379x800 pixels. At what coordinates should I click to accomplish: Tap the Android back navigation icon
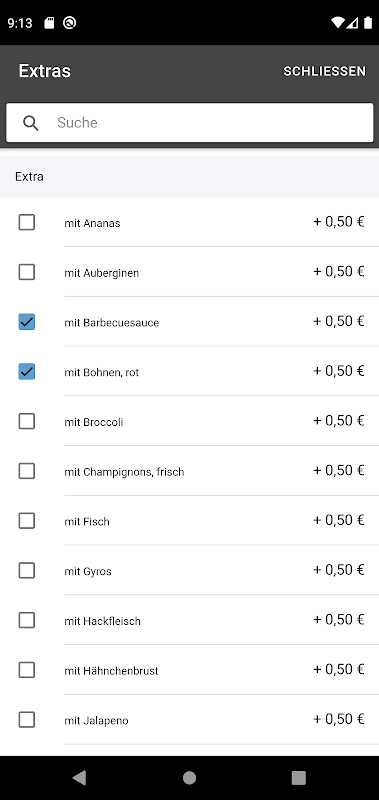coord(79,778)
